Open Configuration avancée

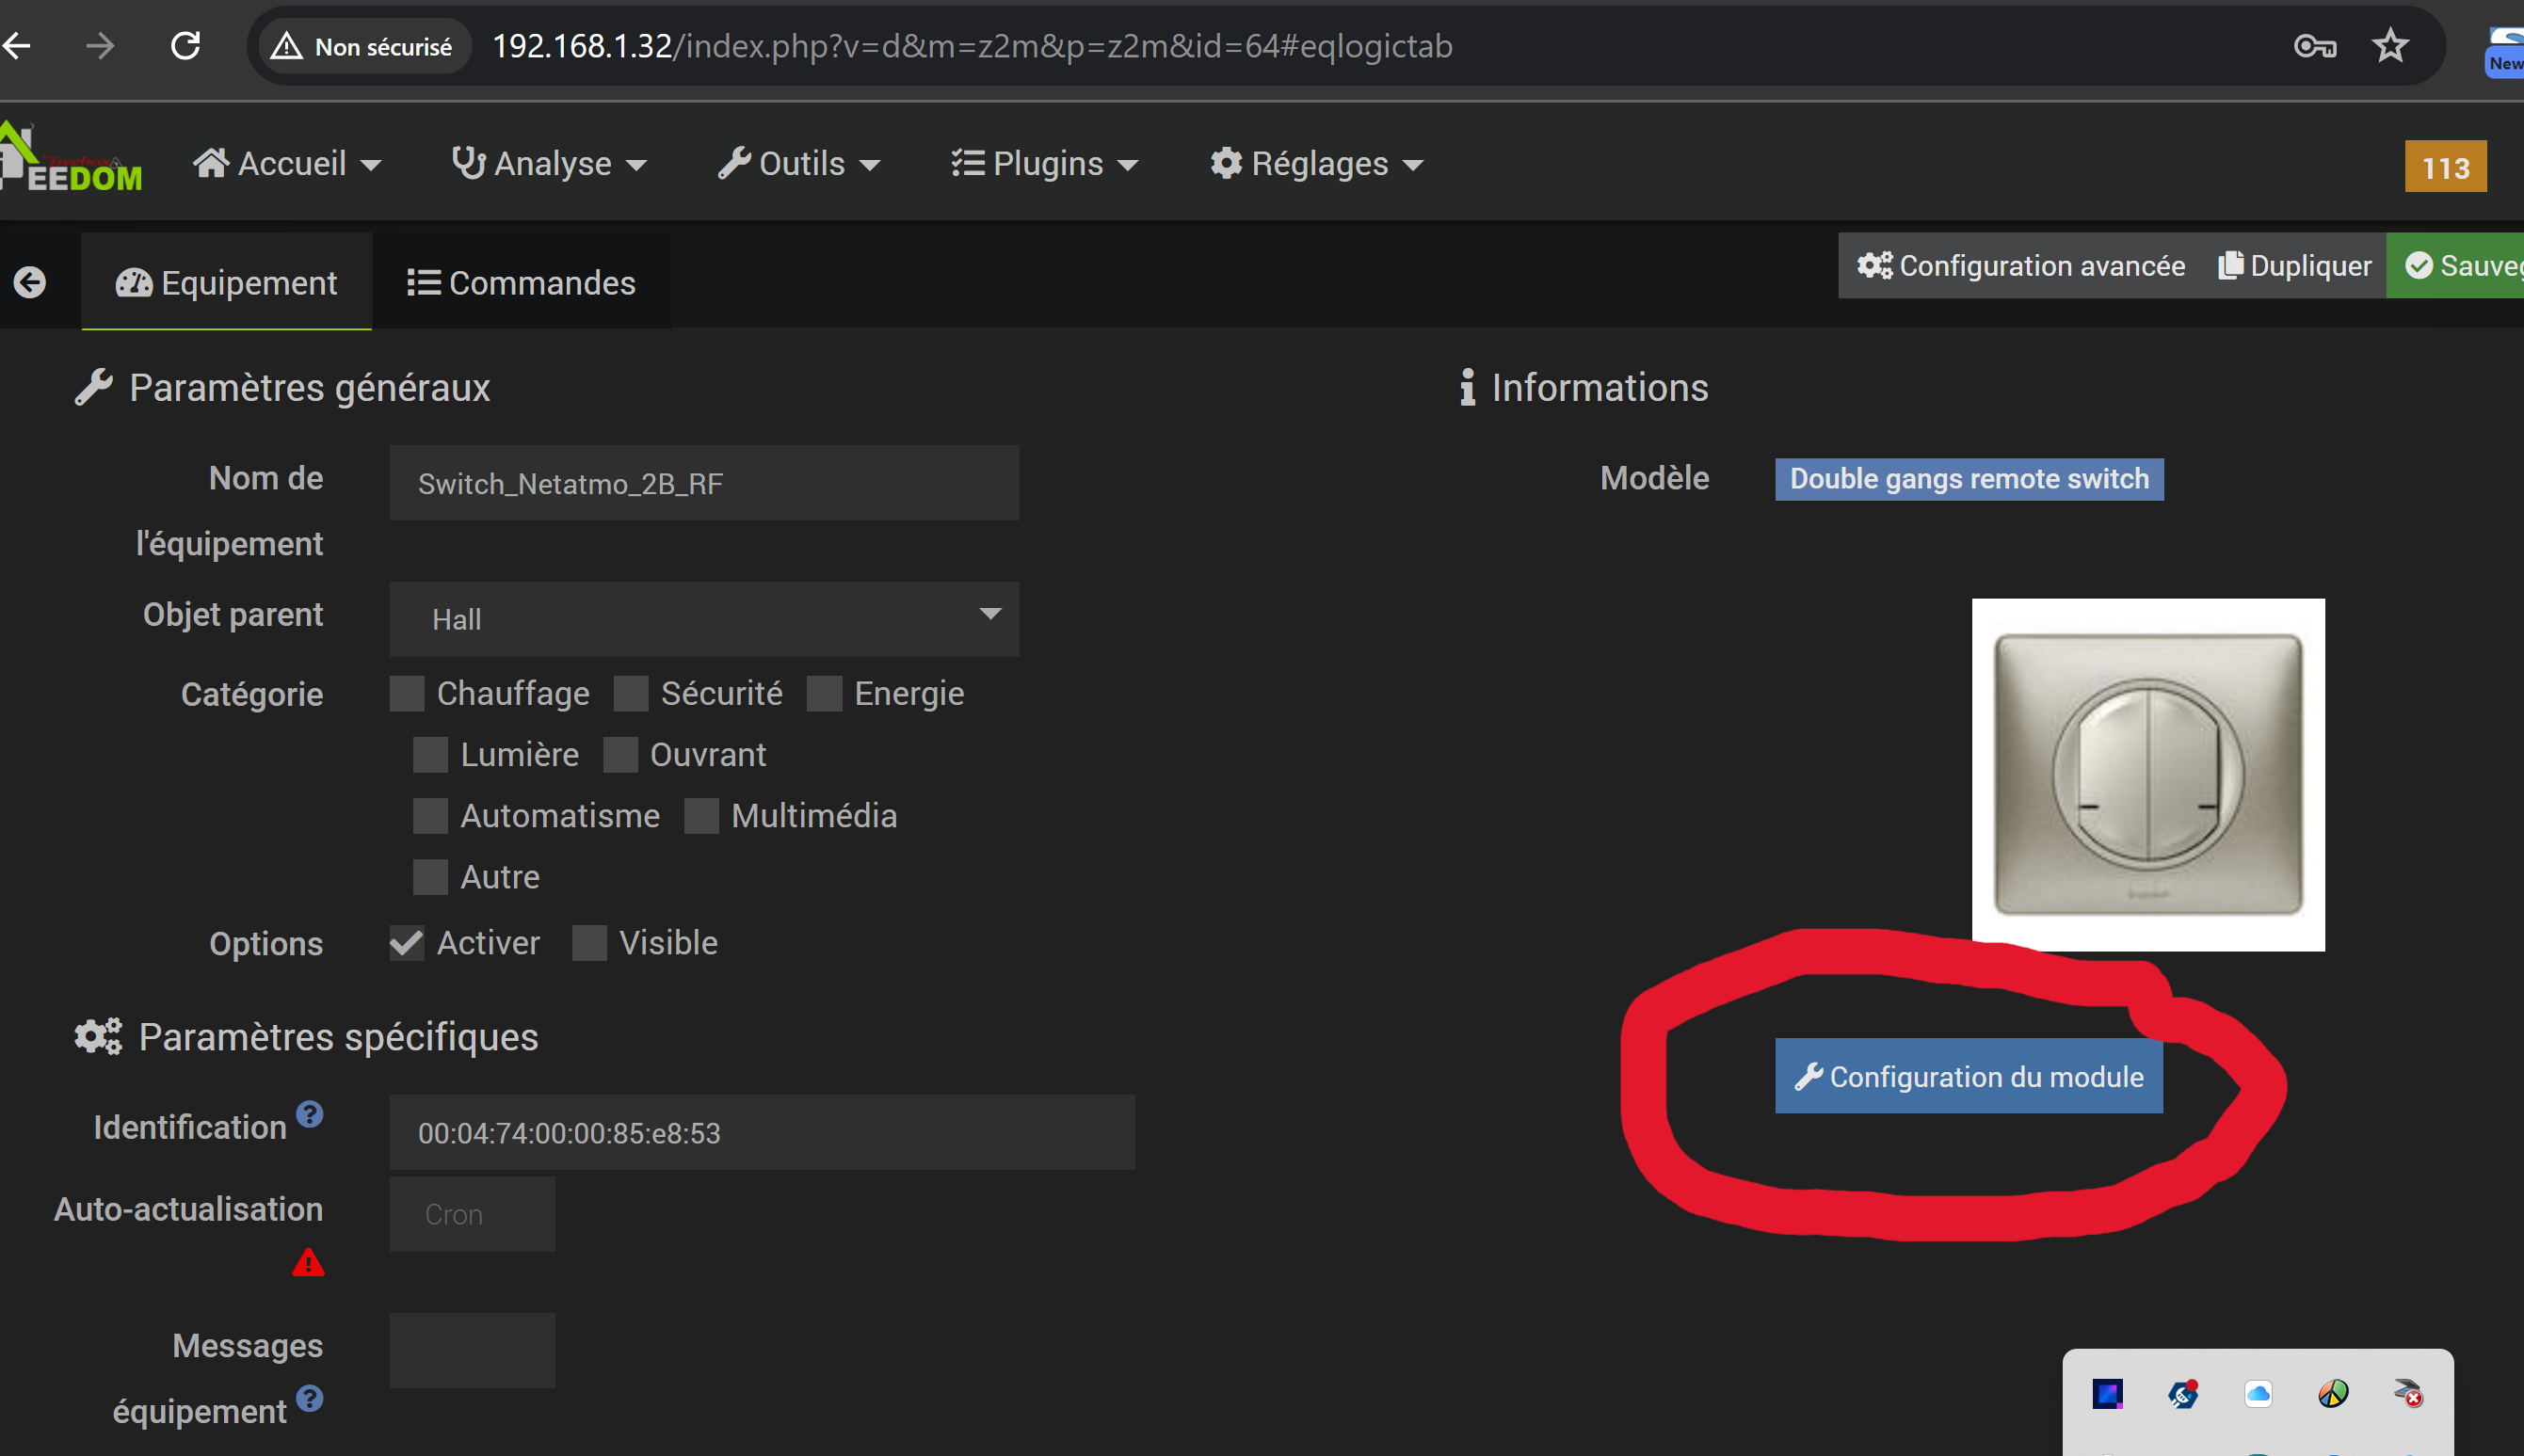(x=2021, y=266)
